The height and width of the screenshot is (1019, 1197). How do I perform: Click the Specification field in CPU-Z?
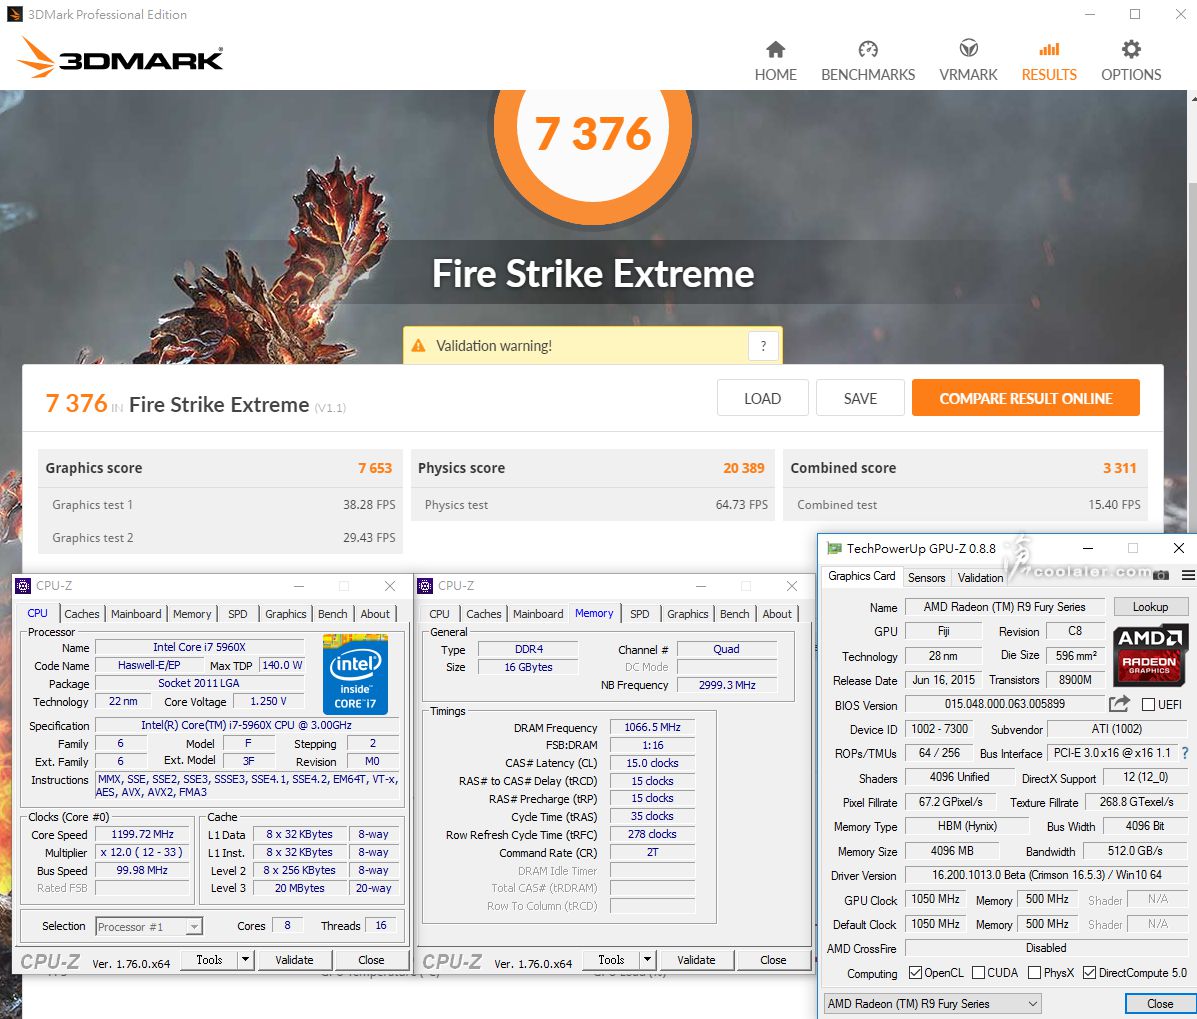tap(247, 725)
